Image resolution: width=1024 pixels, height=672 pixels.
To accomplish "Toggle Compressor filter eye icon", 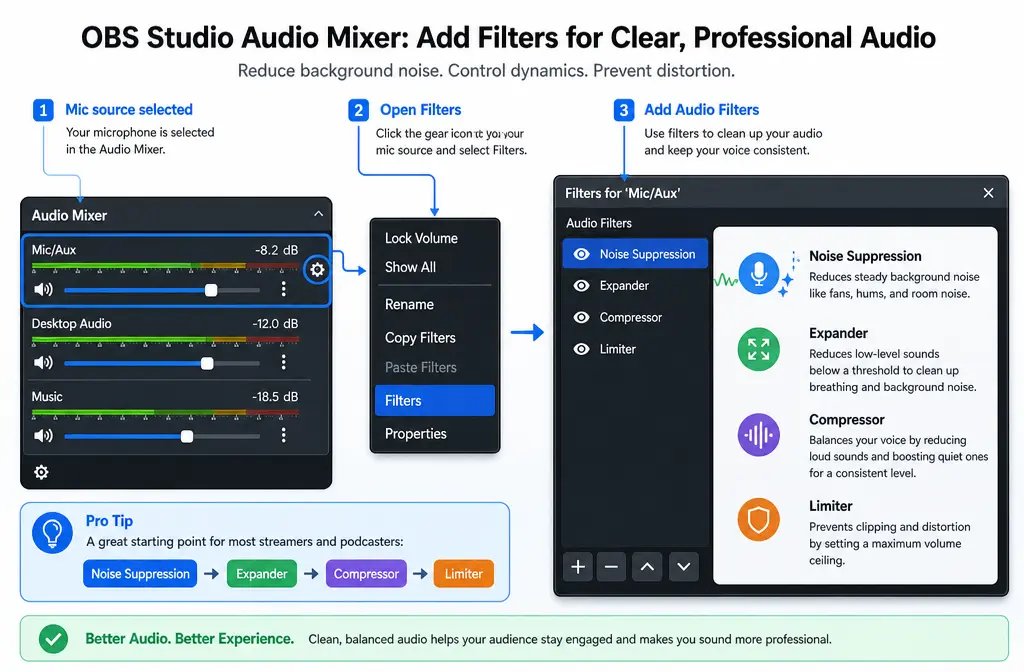I will point(581,317).
